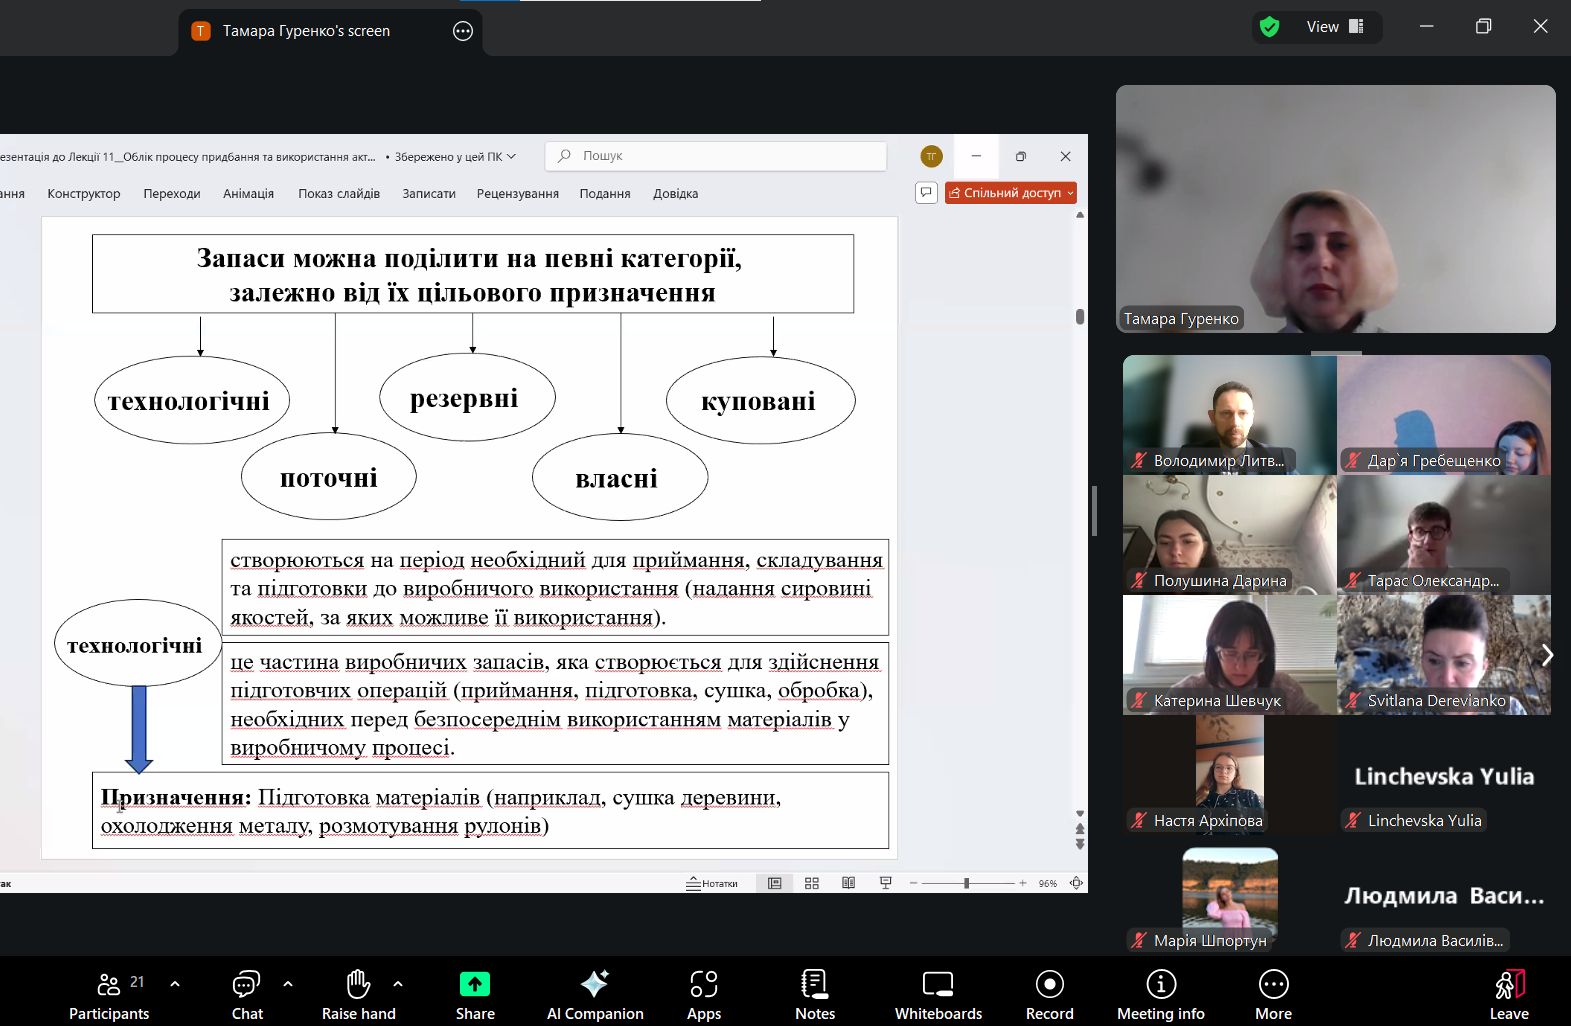This screenshot has height=1026, width=1571.
Task: Select Полушина Дарина video tile
Action: (x=1229, y=534)
